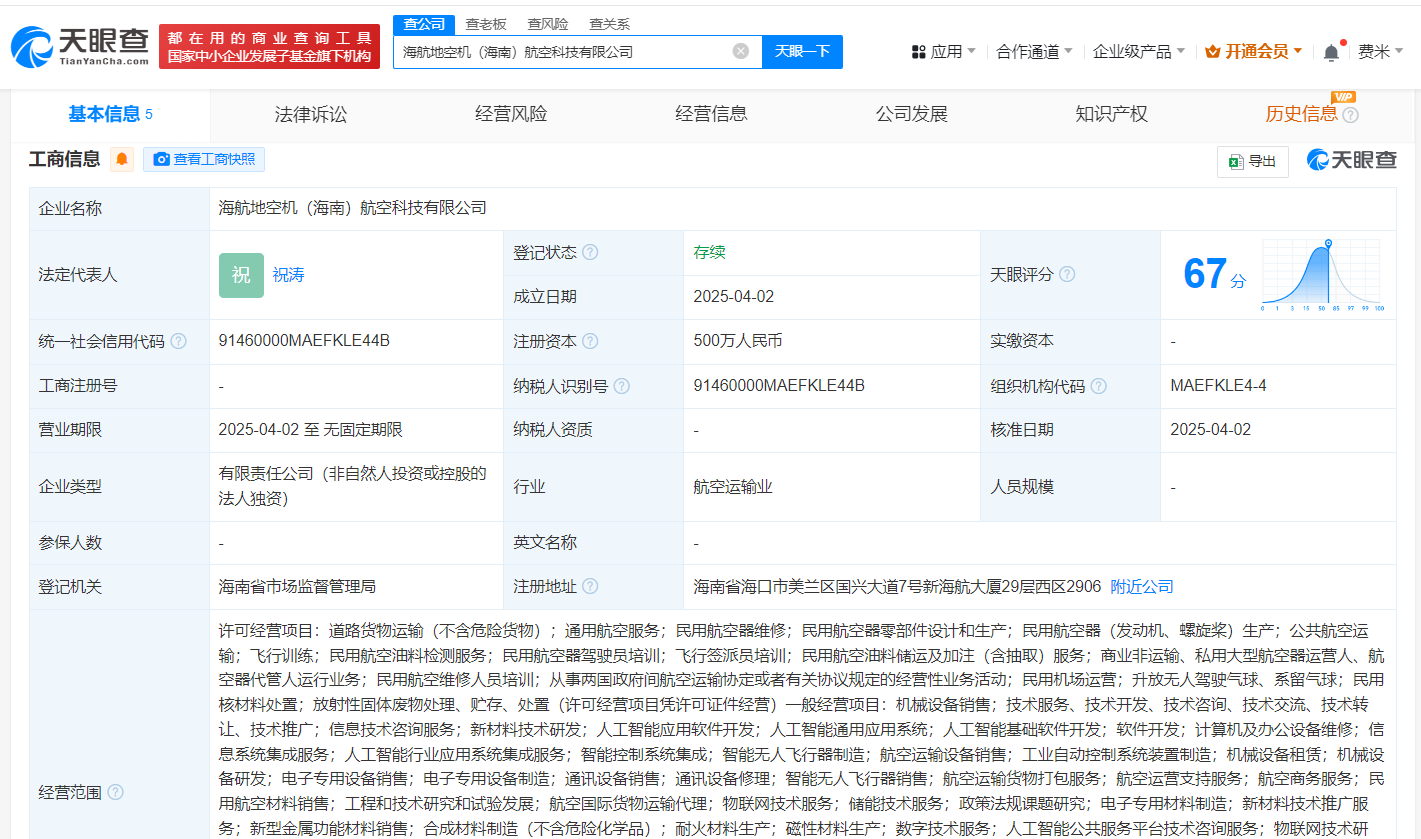Expand the 应用 dropdown menu
The width and height of the screenshot is (1421, 839).
tap(944, 52)
